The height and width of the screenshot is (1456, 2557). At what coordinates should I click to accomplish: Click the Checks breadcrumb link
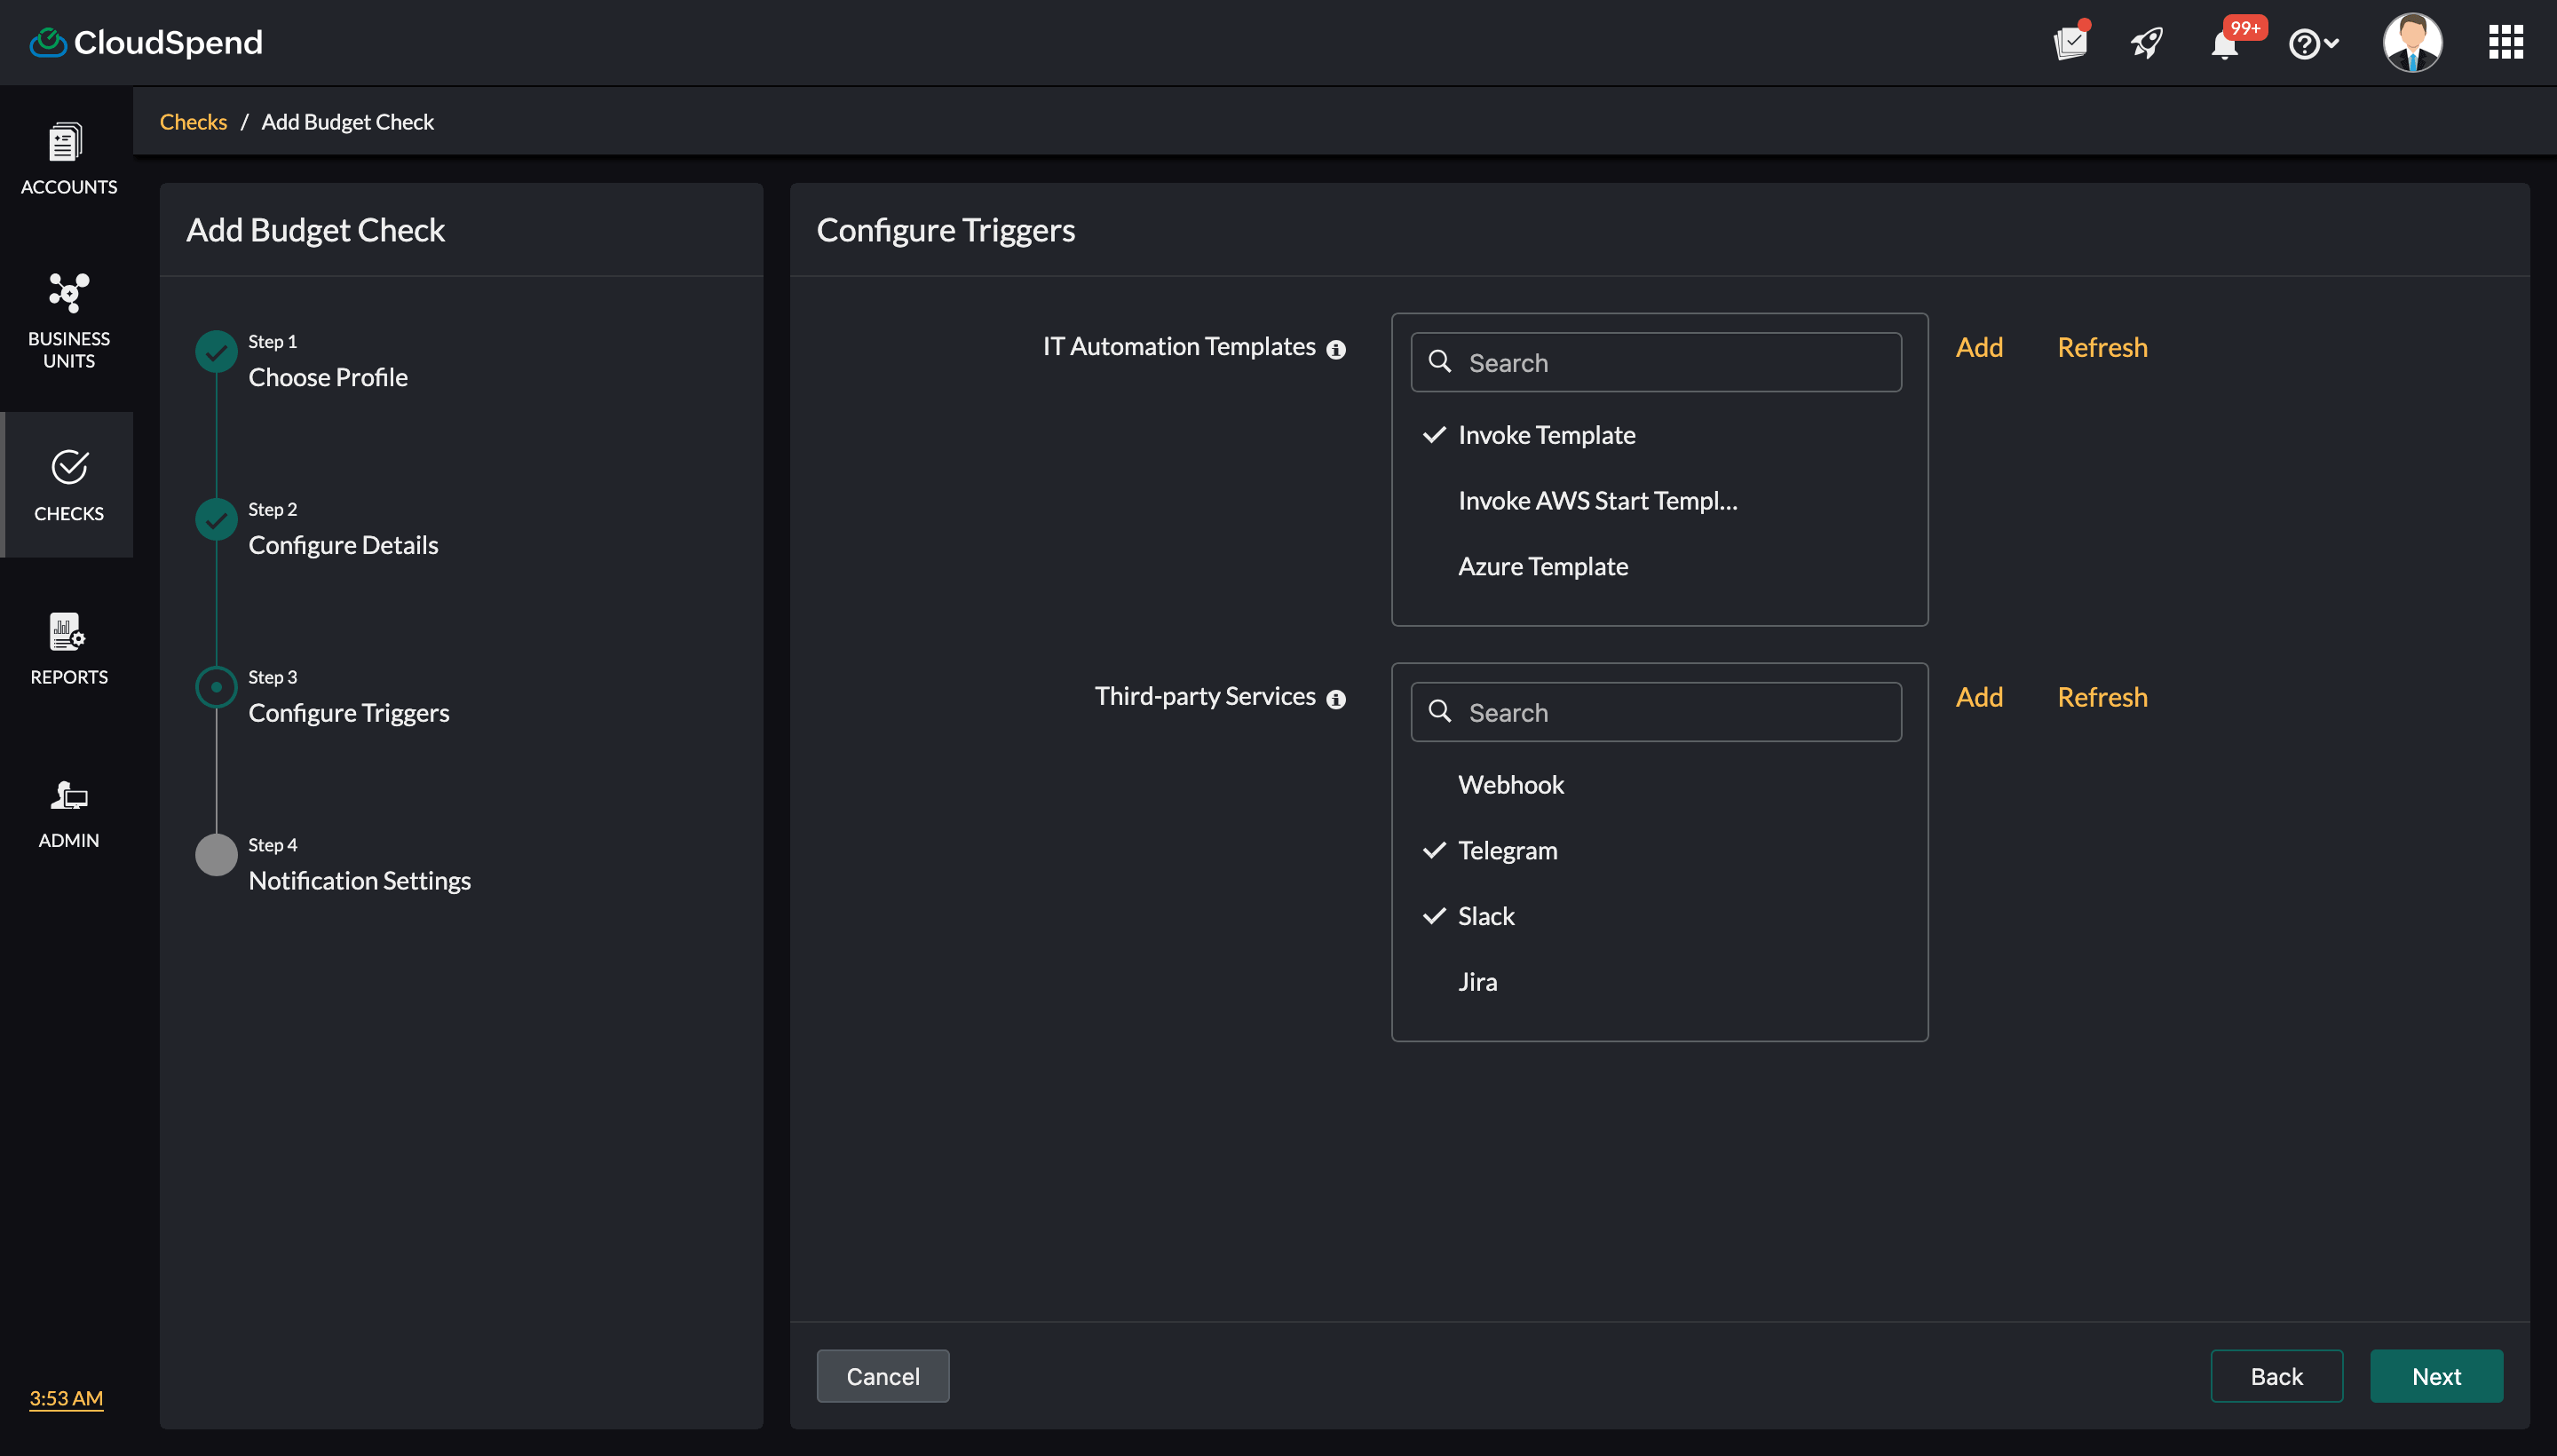[x=193, y=122]
